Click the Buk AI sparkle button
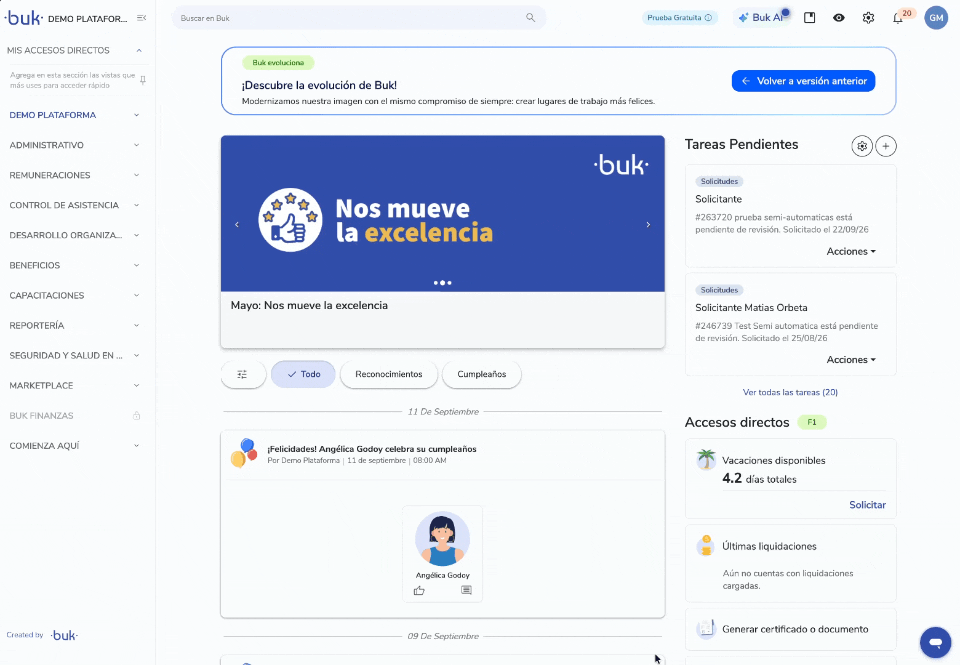 click(761, 18)
